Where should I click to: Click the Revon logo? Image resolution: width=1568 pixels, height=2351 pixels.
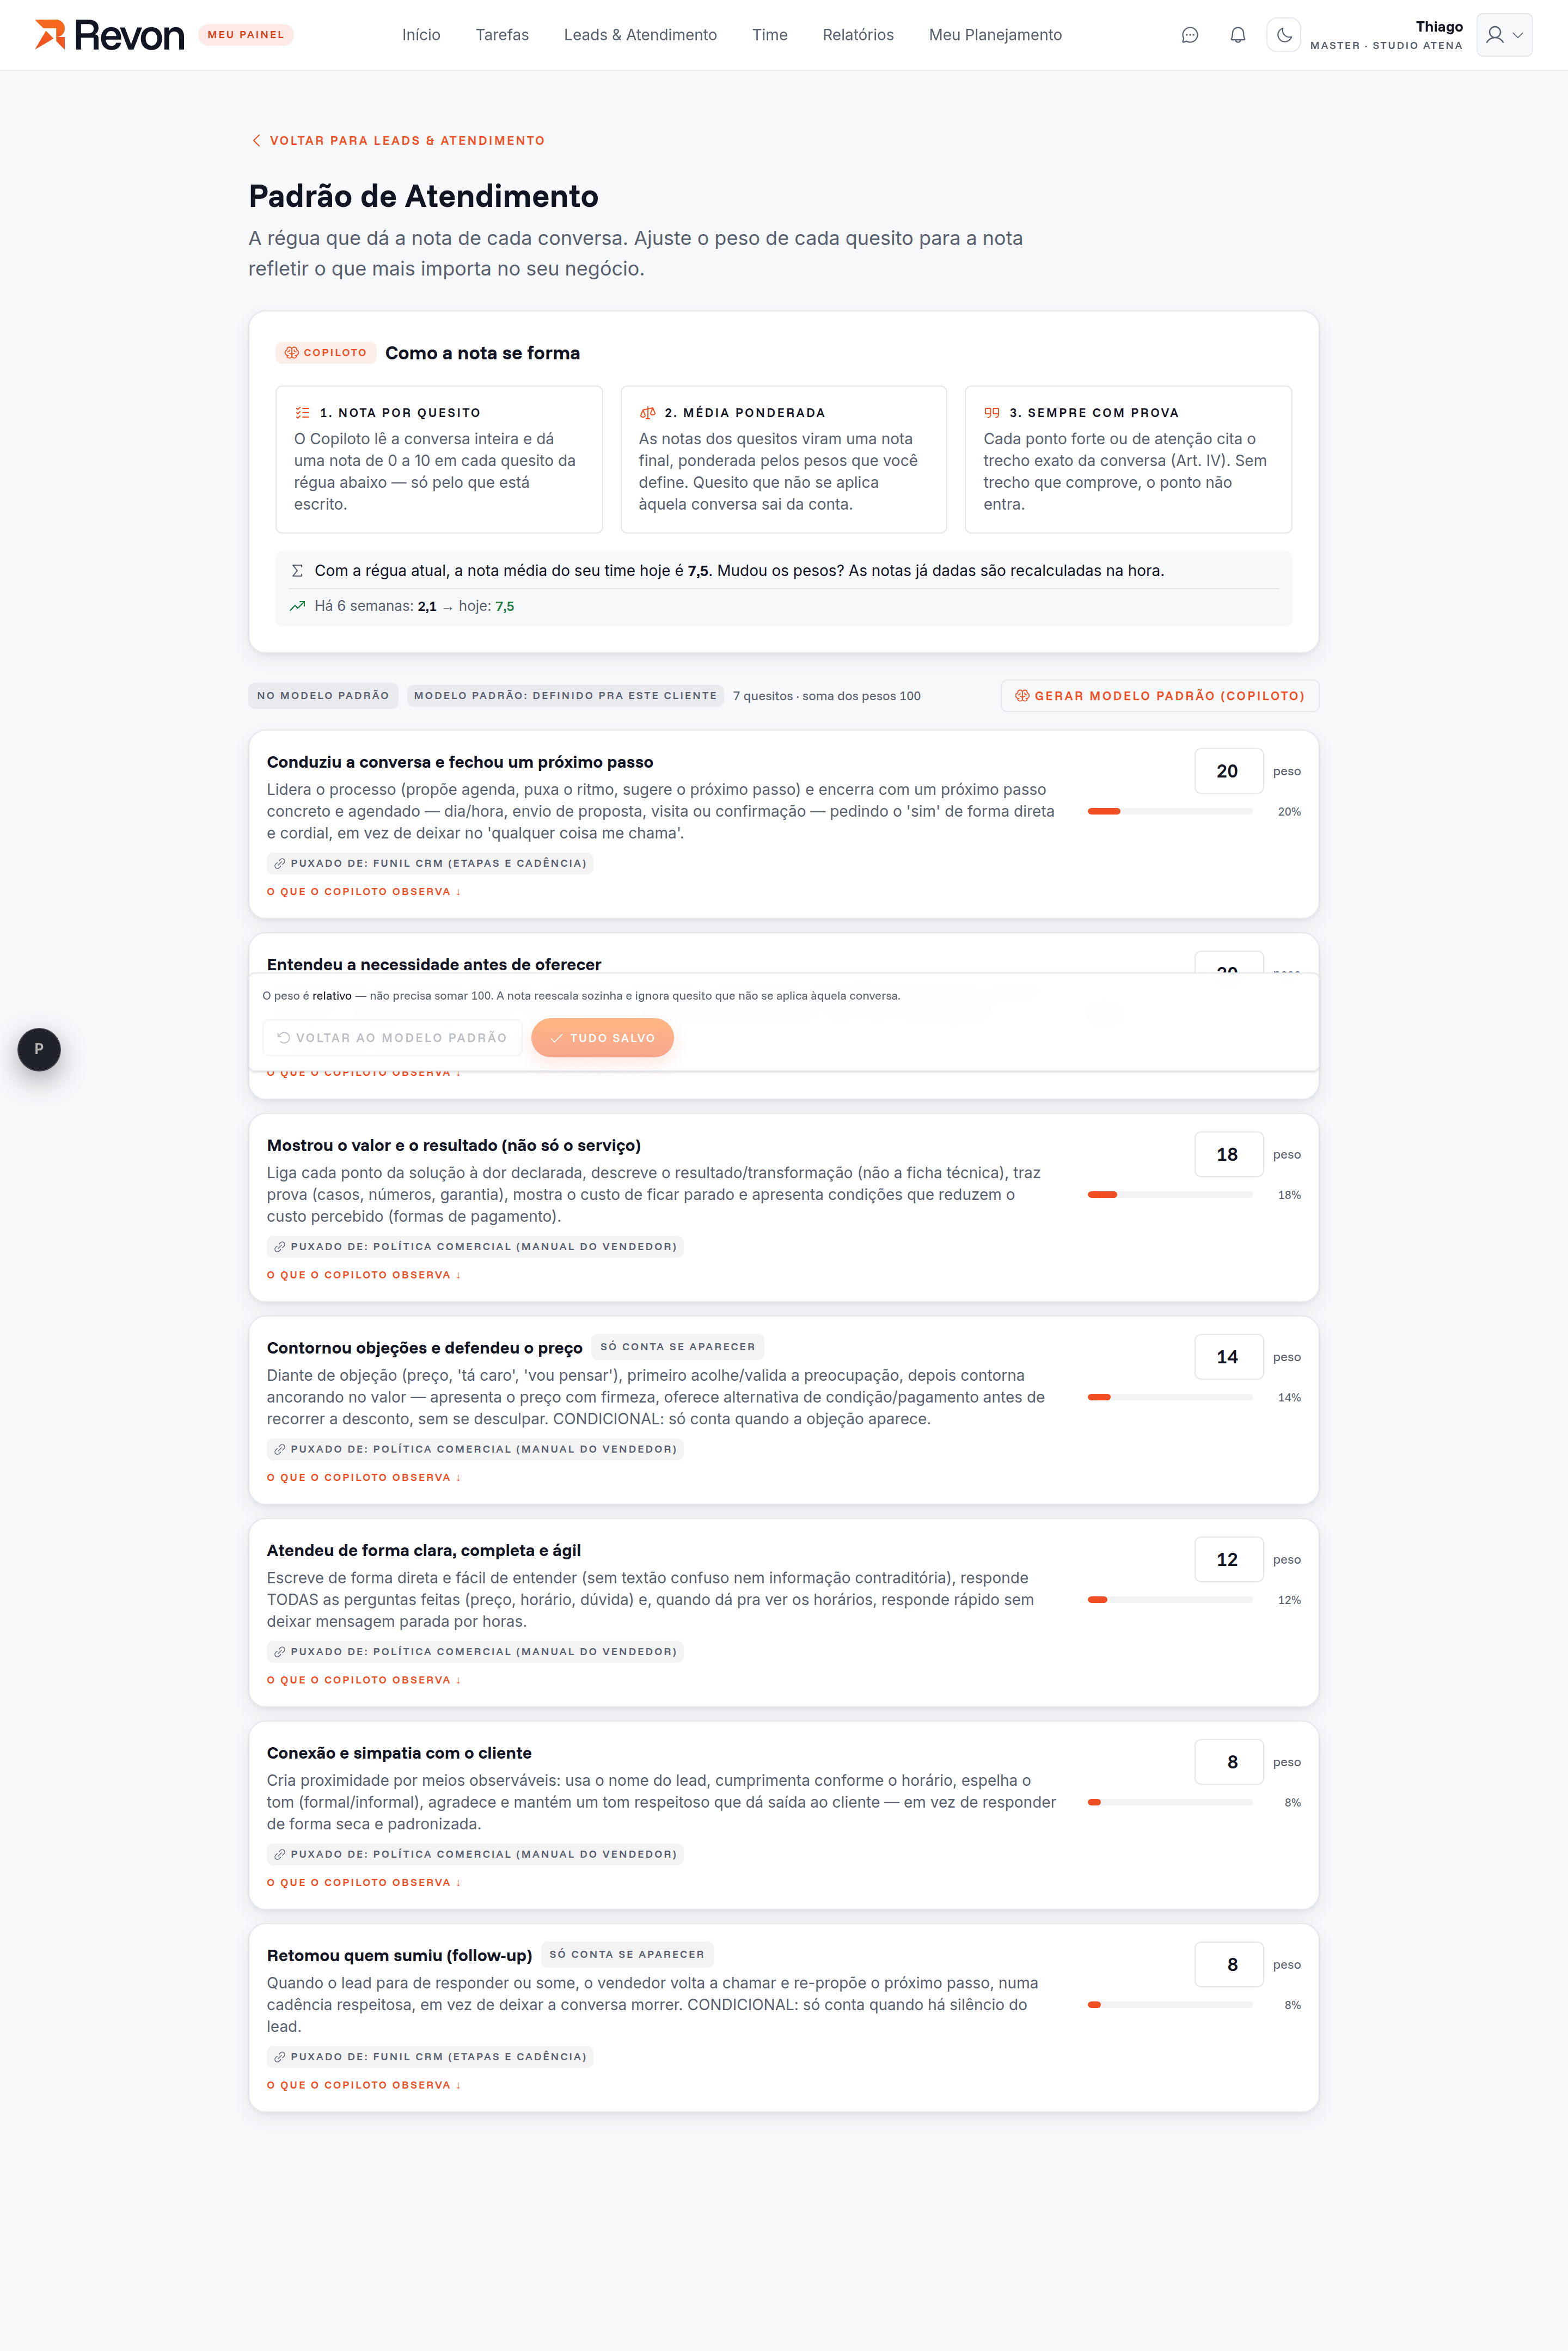(110, 35)
